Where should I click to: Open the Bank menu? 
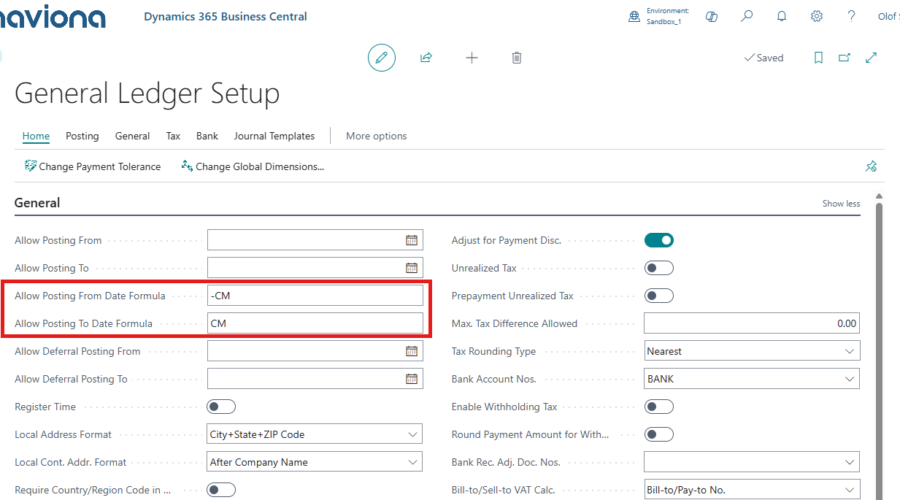pos(207,136)
